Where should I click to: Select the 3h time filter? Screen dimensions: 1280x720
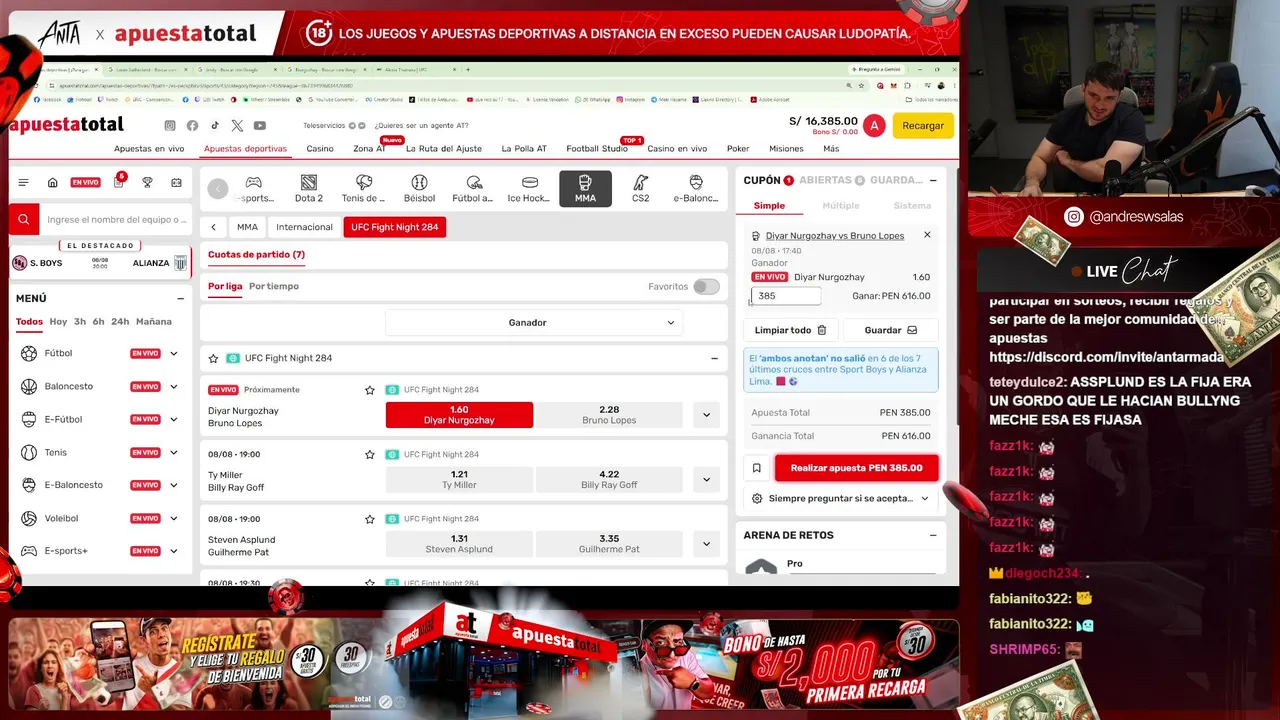(80, 322)
